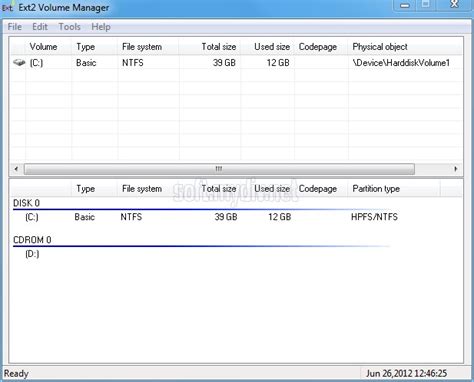Click HPFS/NTFS partition type value
Viewport: 474px width, 382px height.
(374, 217)
